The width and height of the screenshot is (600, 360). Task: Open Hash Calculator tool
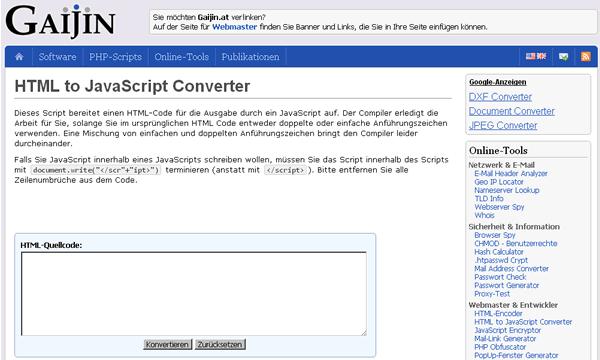coord(499,252)
